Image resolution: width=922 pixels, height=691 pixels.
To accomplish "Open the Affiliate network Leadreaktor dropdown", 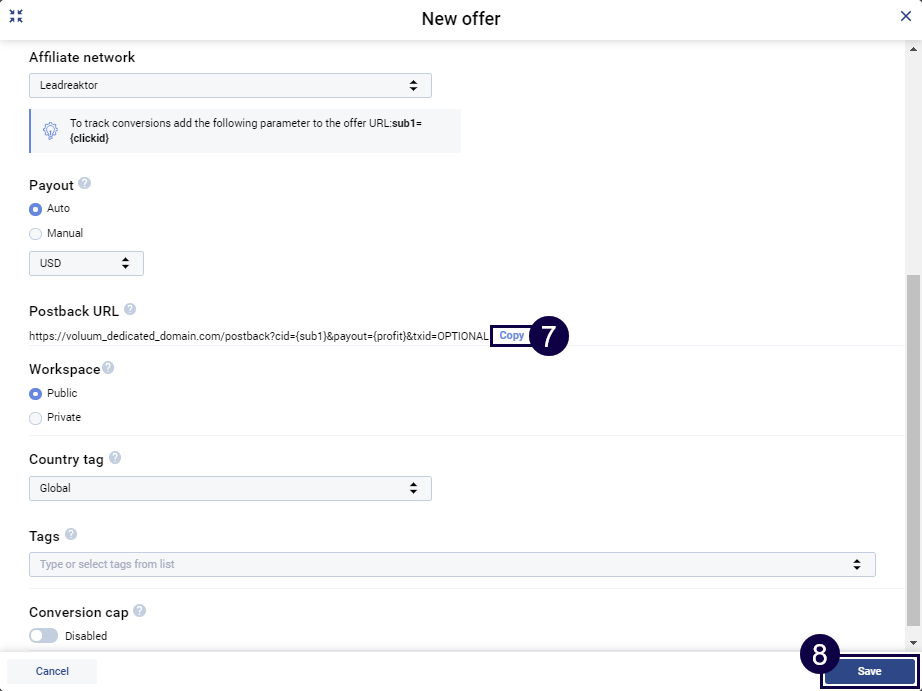I will [230, 85].
